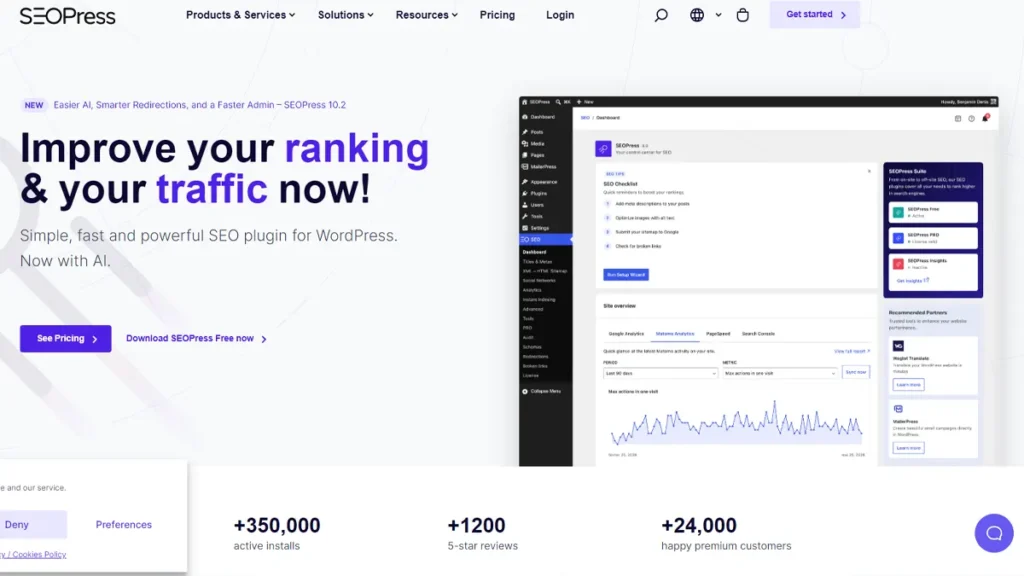Open the Metric 'Max actions in one visit' dropdown
Image resolution: width=1024 pixels, height=576 pixels.
coord(780,373)
